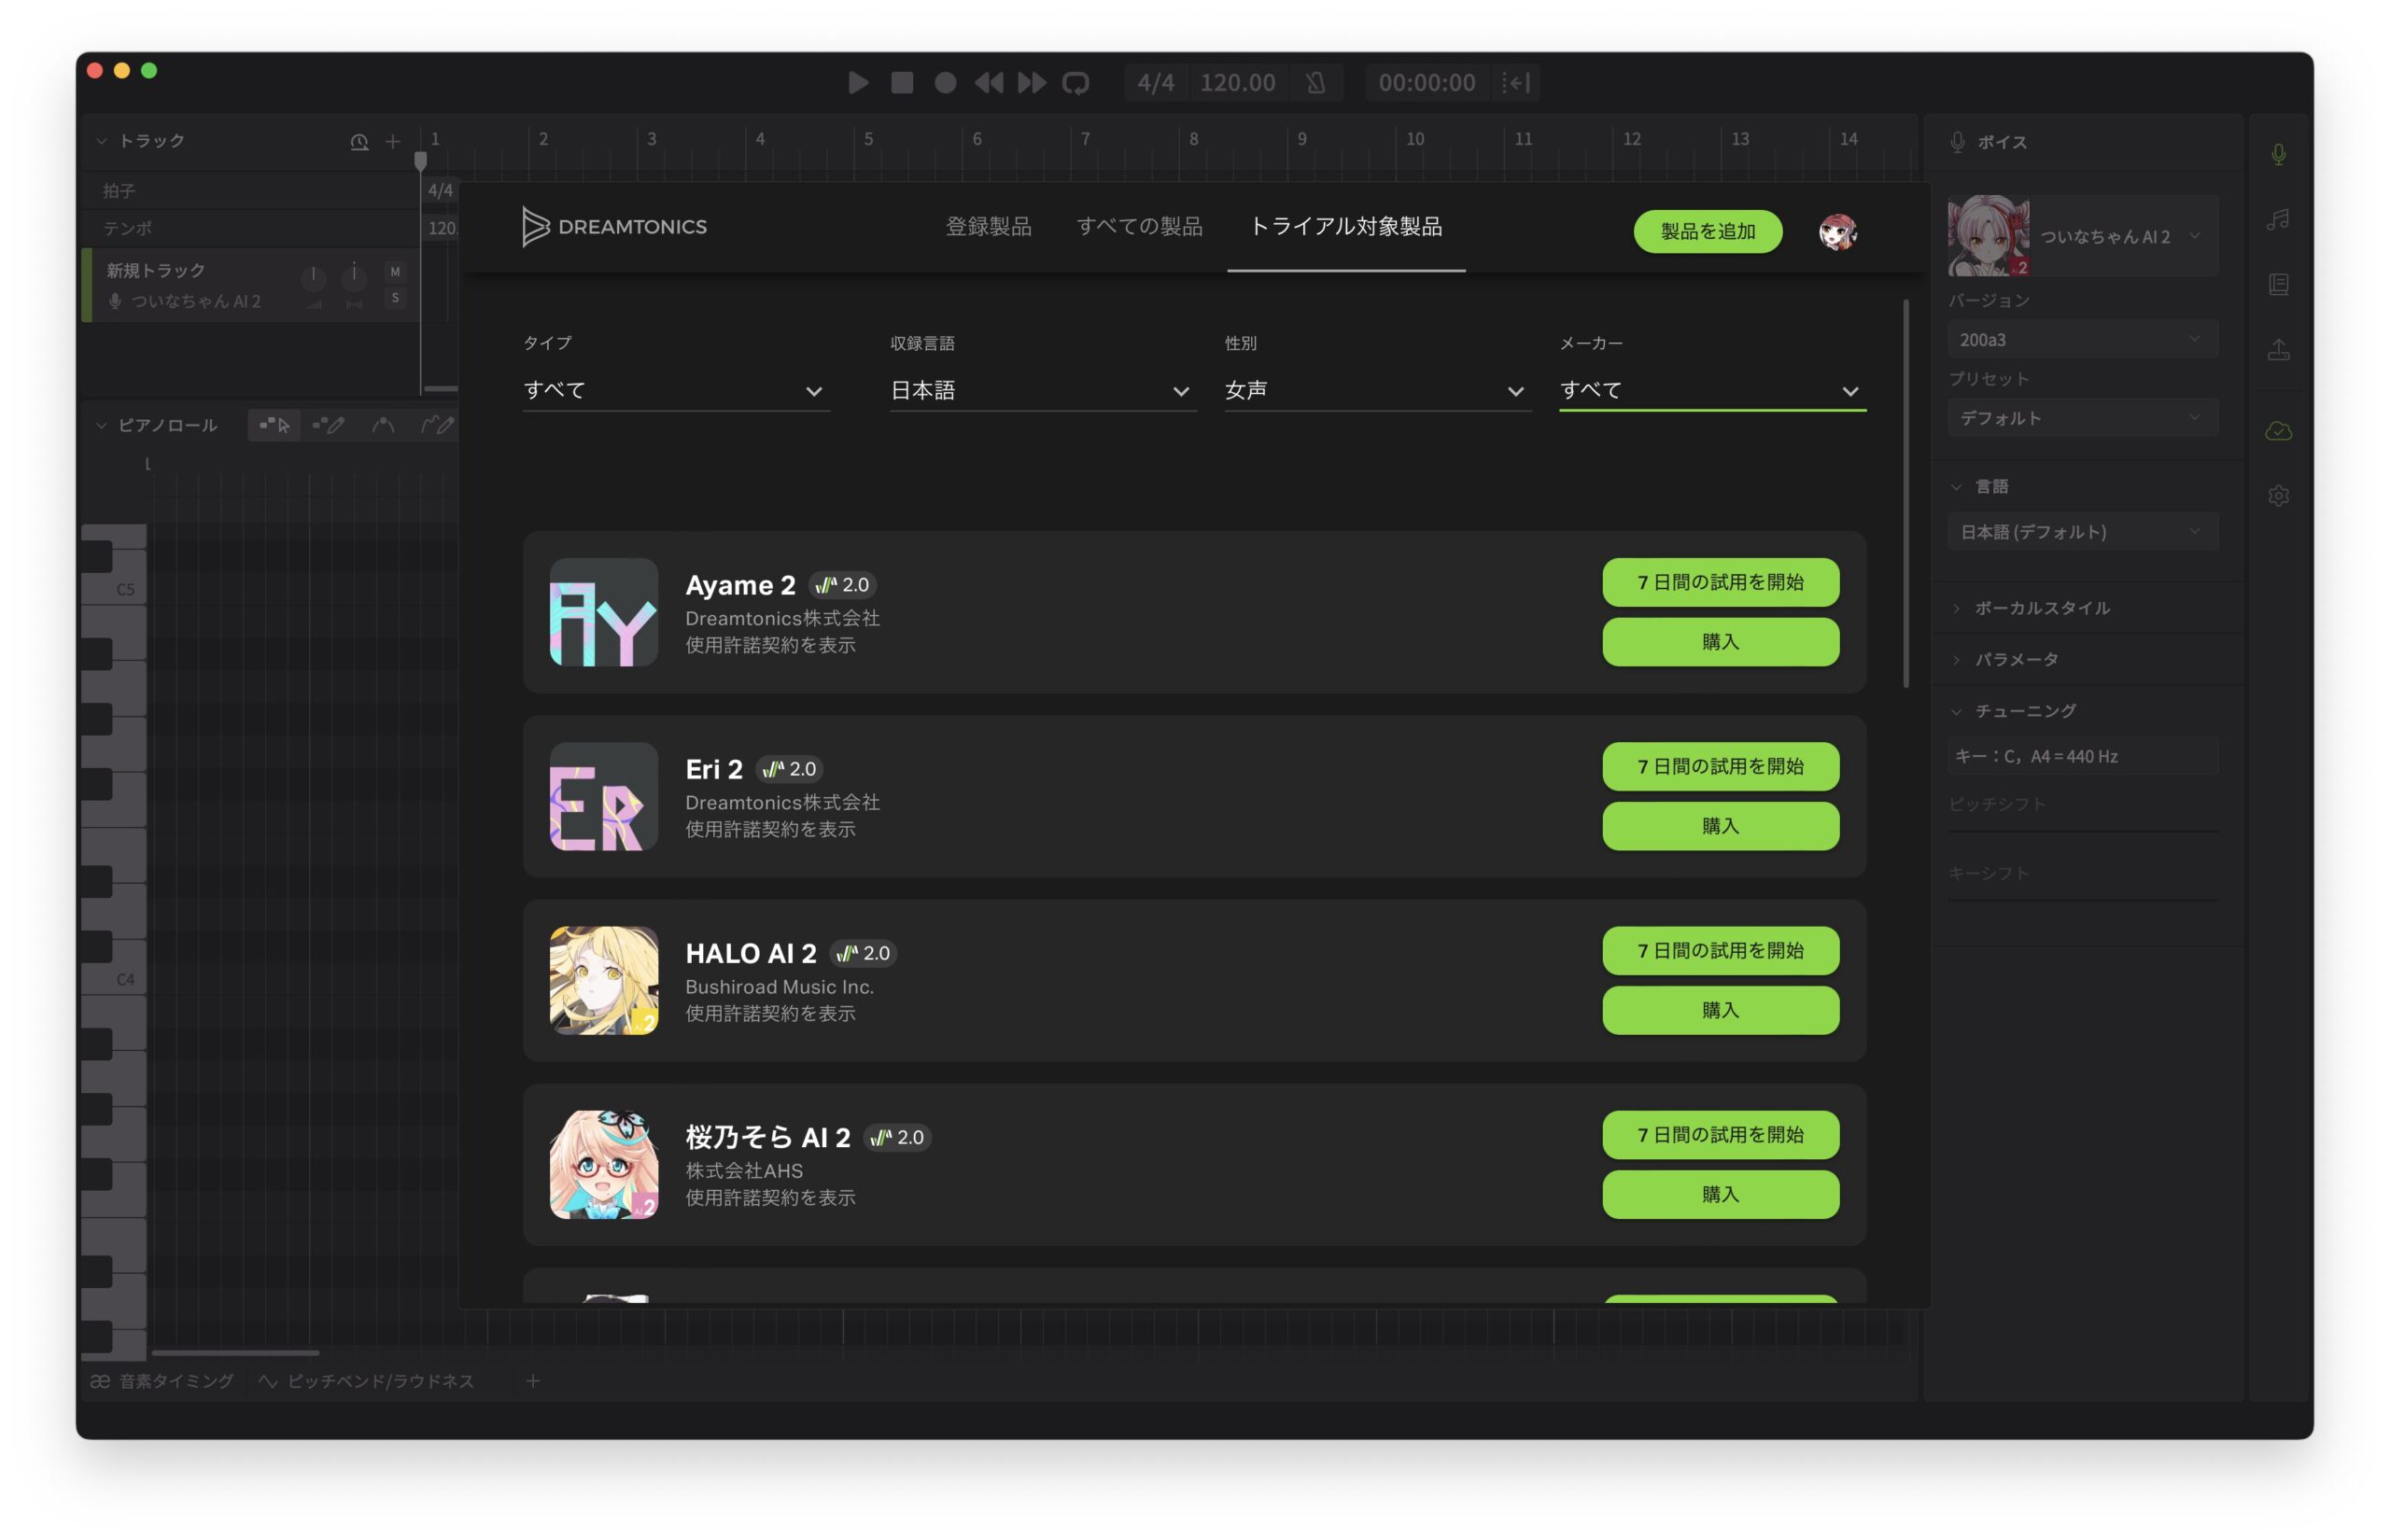The image size is (2390, 1540).
Task: Click the product list scrollbar
Action: pyautogui.click(x=1906, y=493)
